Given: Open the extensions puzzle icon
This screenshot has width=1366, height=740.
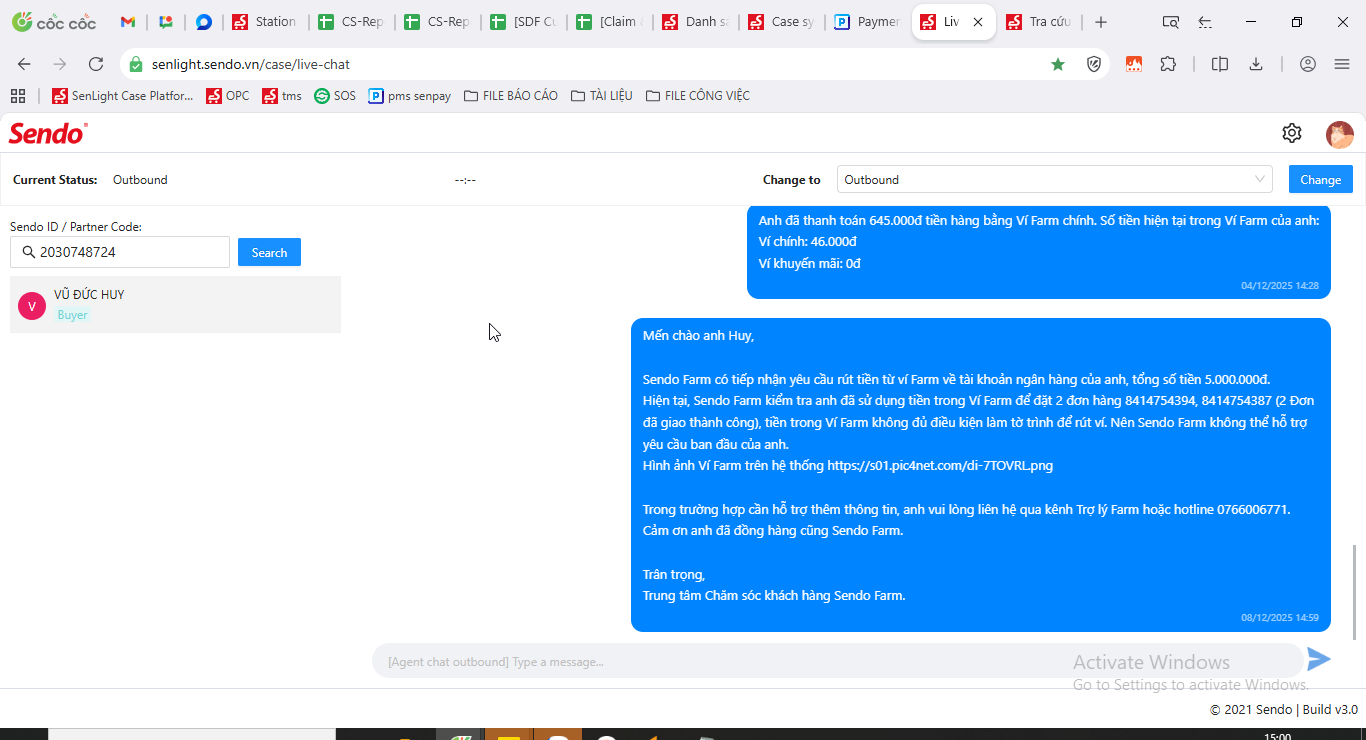Looking at the screenshot, I should (x=1168, y=64).
